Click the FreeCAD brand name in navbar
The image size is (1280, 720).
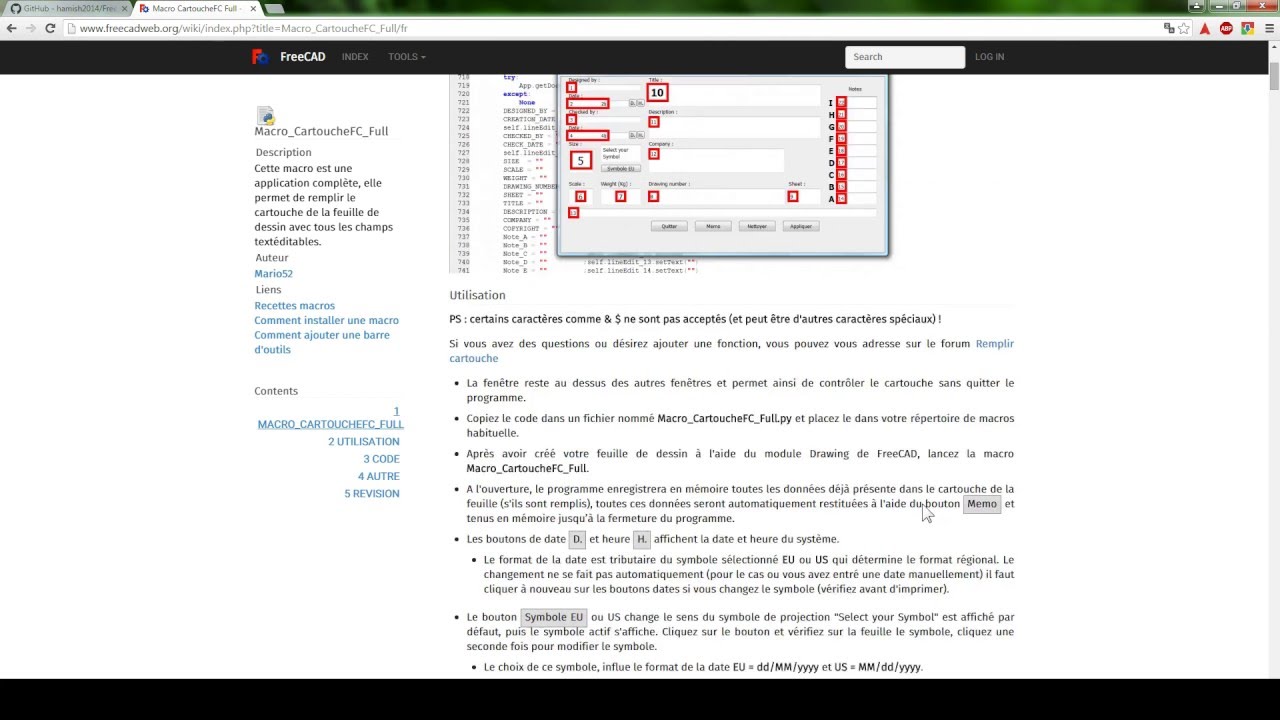[x=302, y=57]
